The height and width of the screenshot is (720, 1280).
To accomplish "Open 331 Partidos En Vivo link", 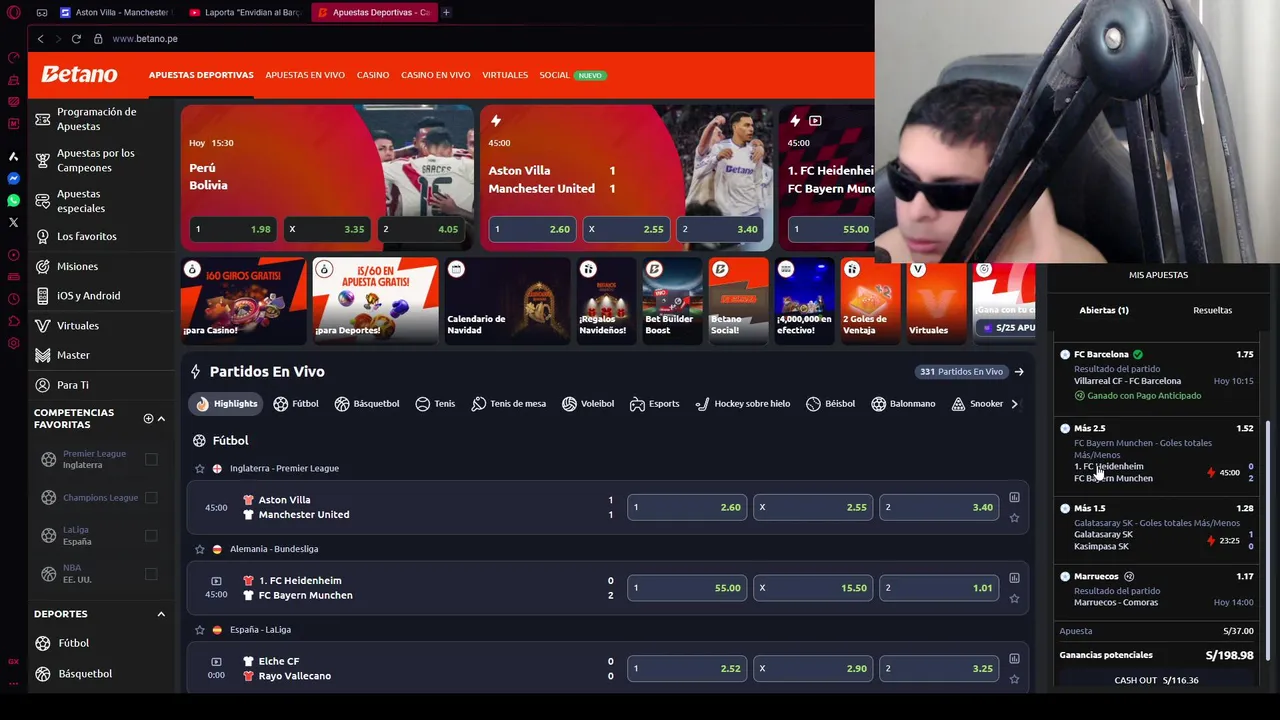I will coord(960,372).
